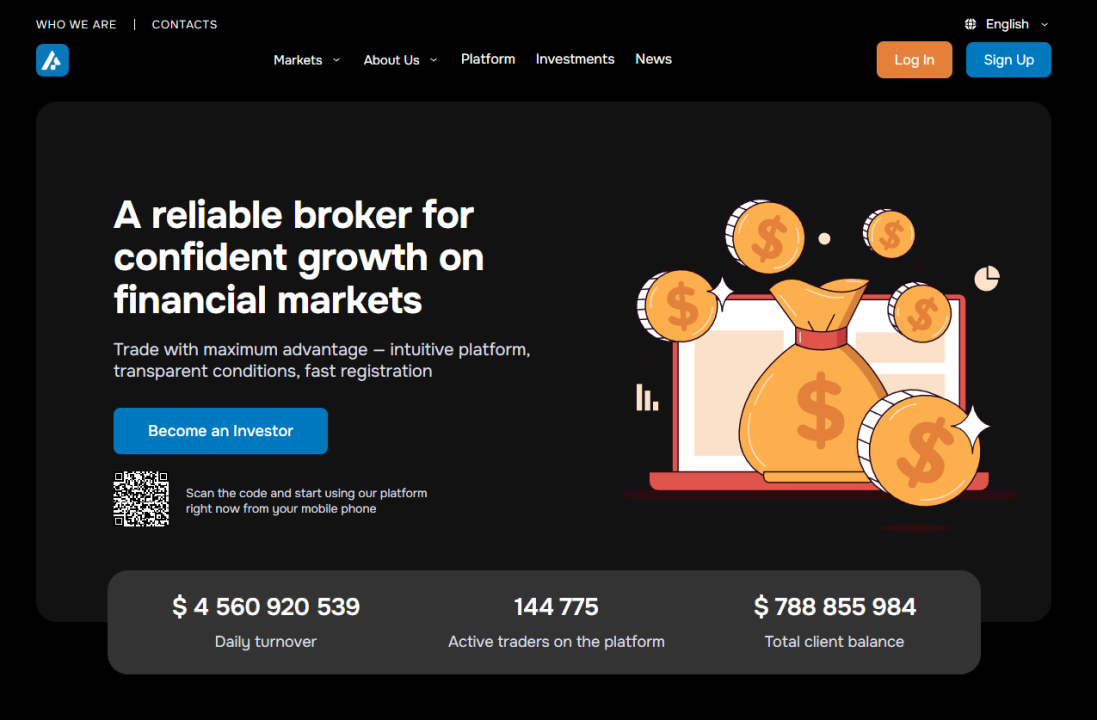This screenshot has width=1097, height=720.
Task: Click the chevron next to English
Action: click(1045, 24)
